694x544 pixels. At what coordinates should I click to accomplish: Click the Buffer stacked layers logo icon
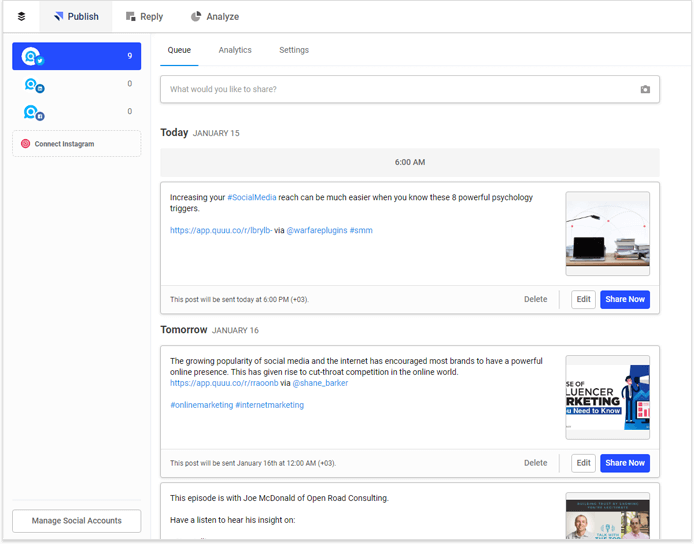[x=21, y=16]
